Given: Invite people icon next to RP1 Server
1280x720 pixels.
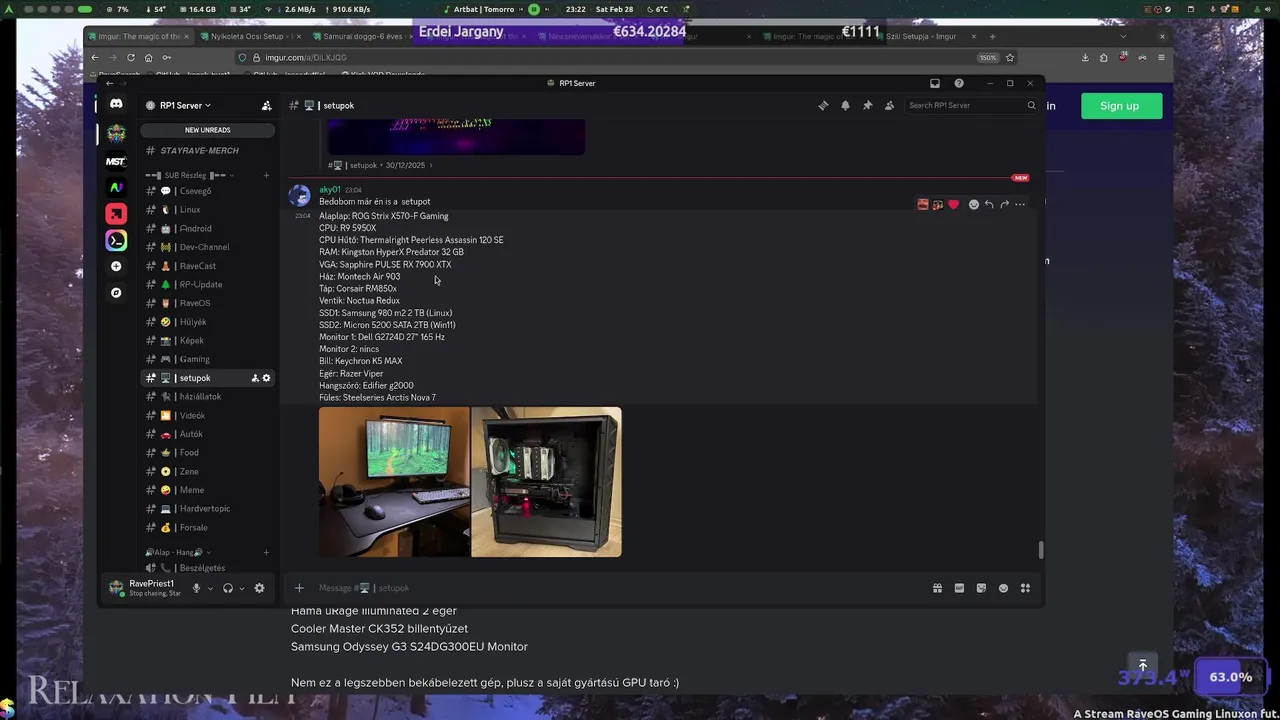Looking at the screenshot, I should (266, 105).
